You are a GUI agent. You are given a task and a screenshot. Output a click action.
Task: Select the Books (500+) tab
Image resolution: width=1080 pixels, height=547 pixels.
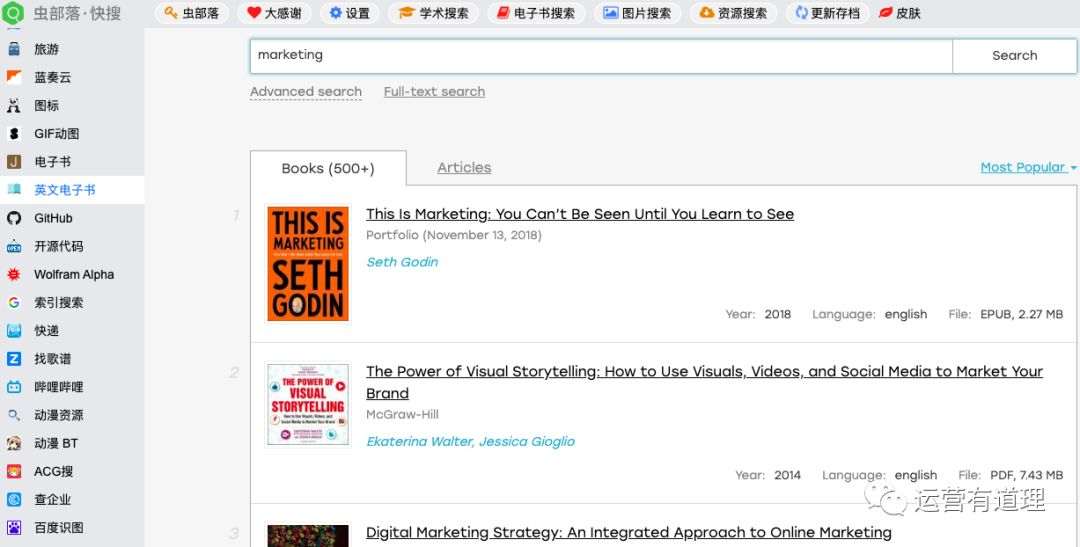tap(328, 168)
